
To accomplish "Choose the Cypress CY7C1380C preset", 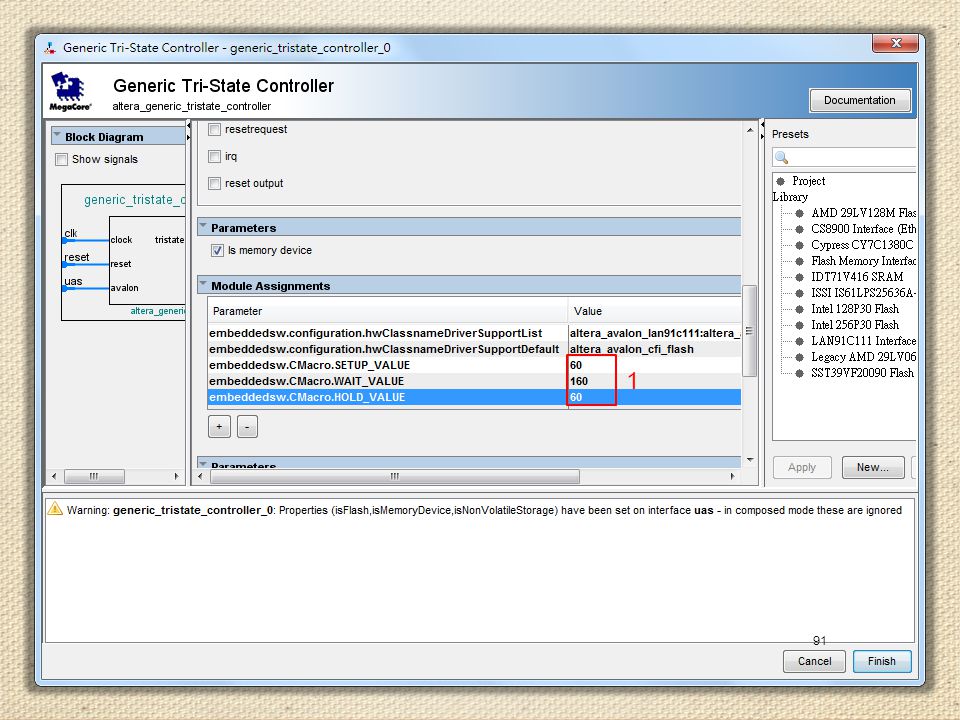I will 862,245.
